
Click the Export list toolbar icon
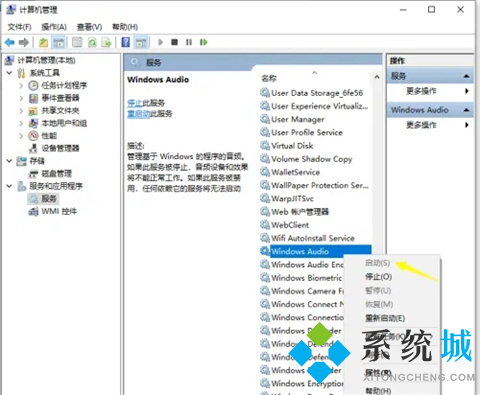click(x=106, y=42)
